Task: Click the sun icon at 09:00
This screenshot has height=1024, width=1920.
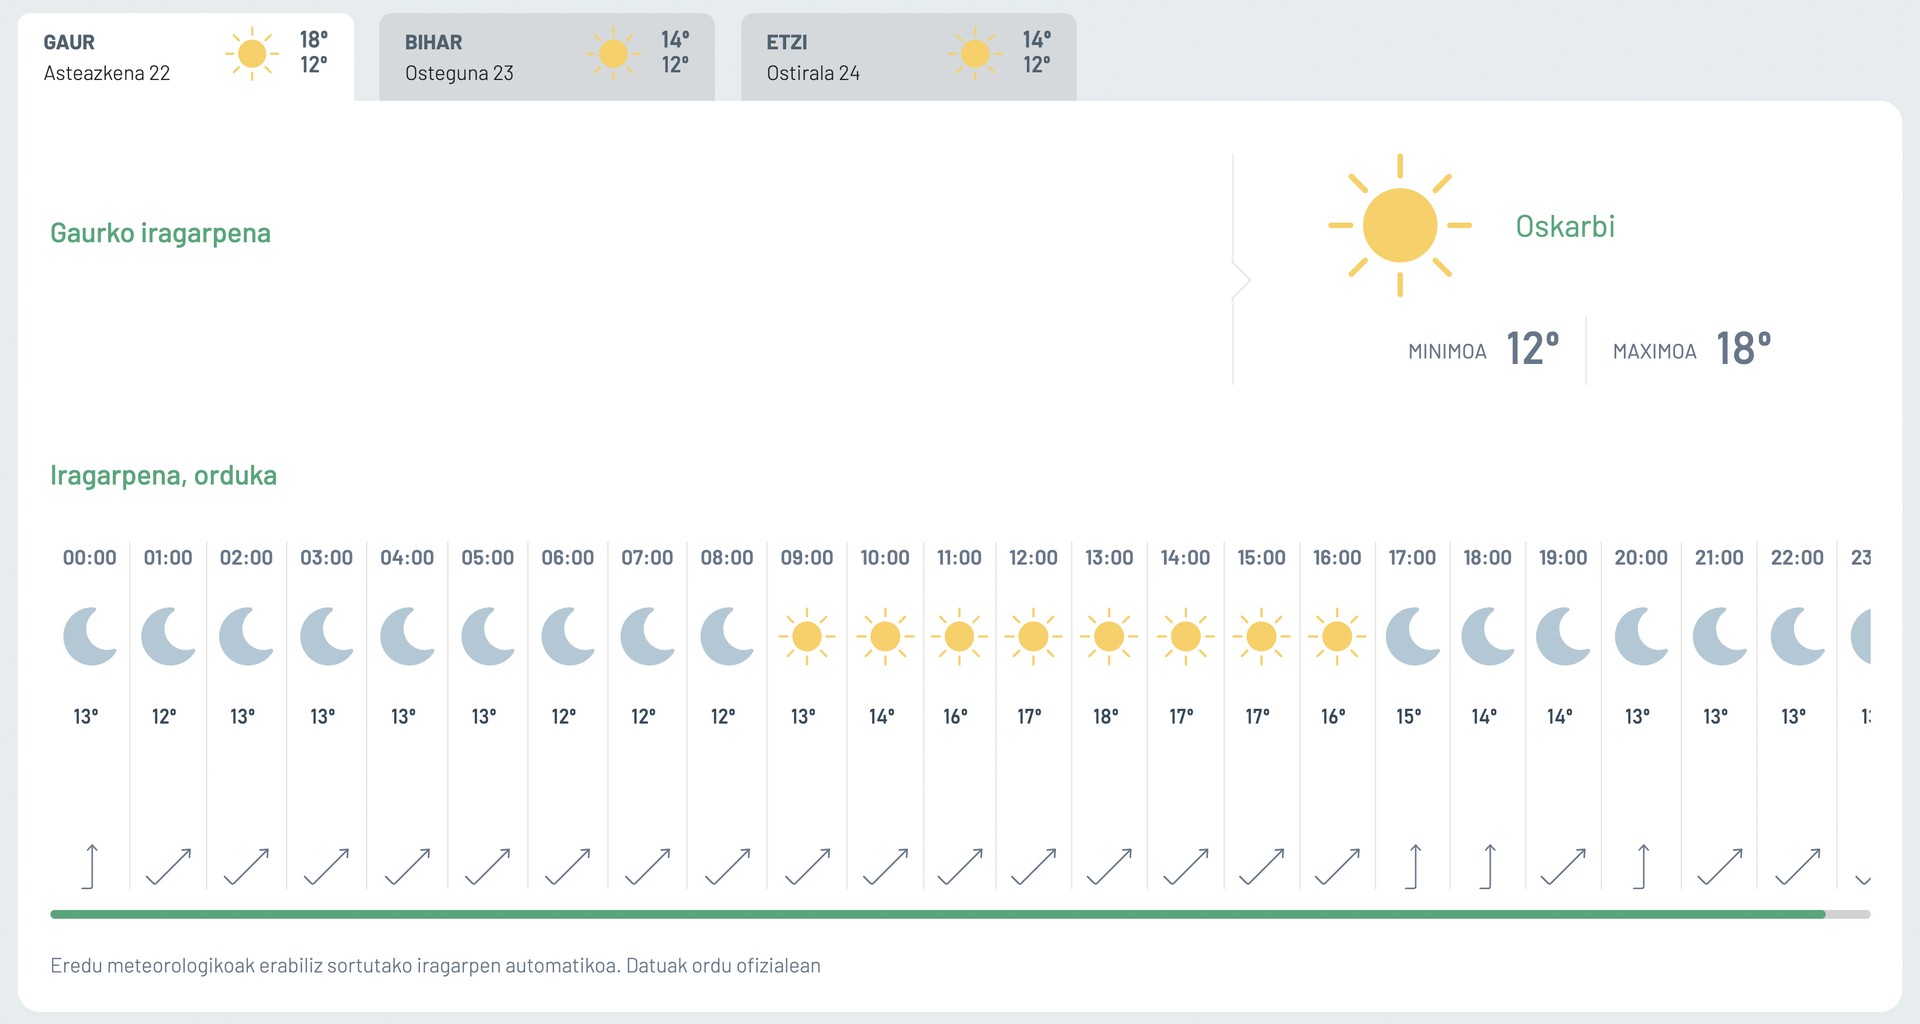Action: 807,636
